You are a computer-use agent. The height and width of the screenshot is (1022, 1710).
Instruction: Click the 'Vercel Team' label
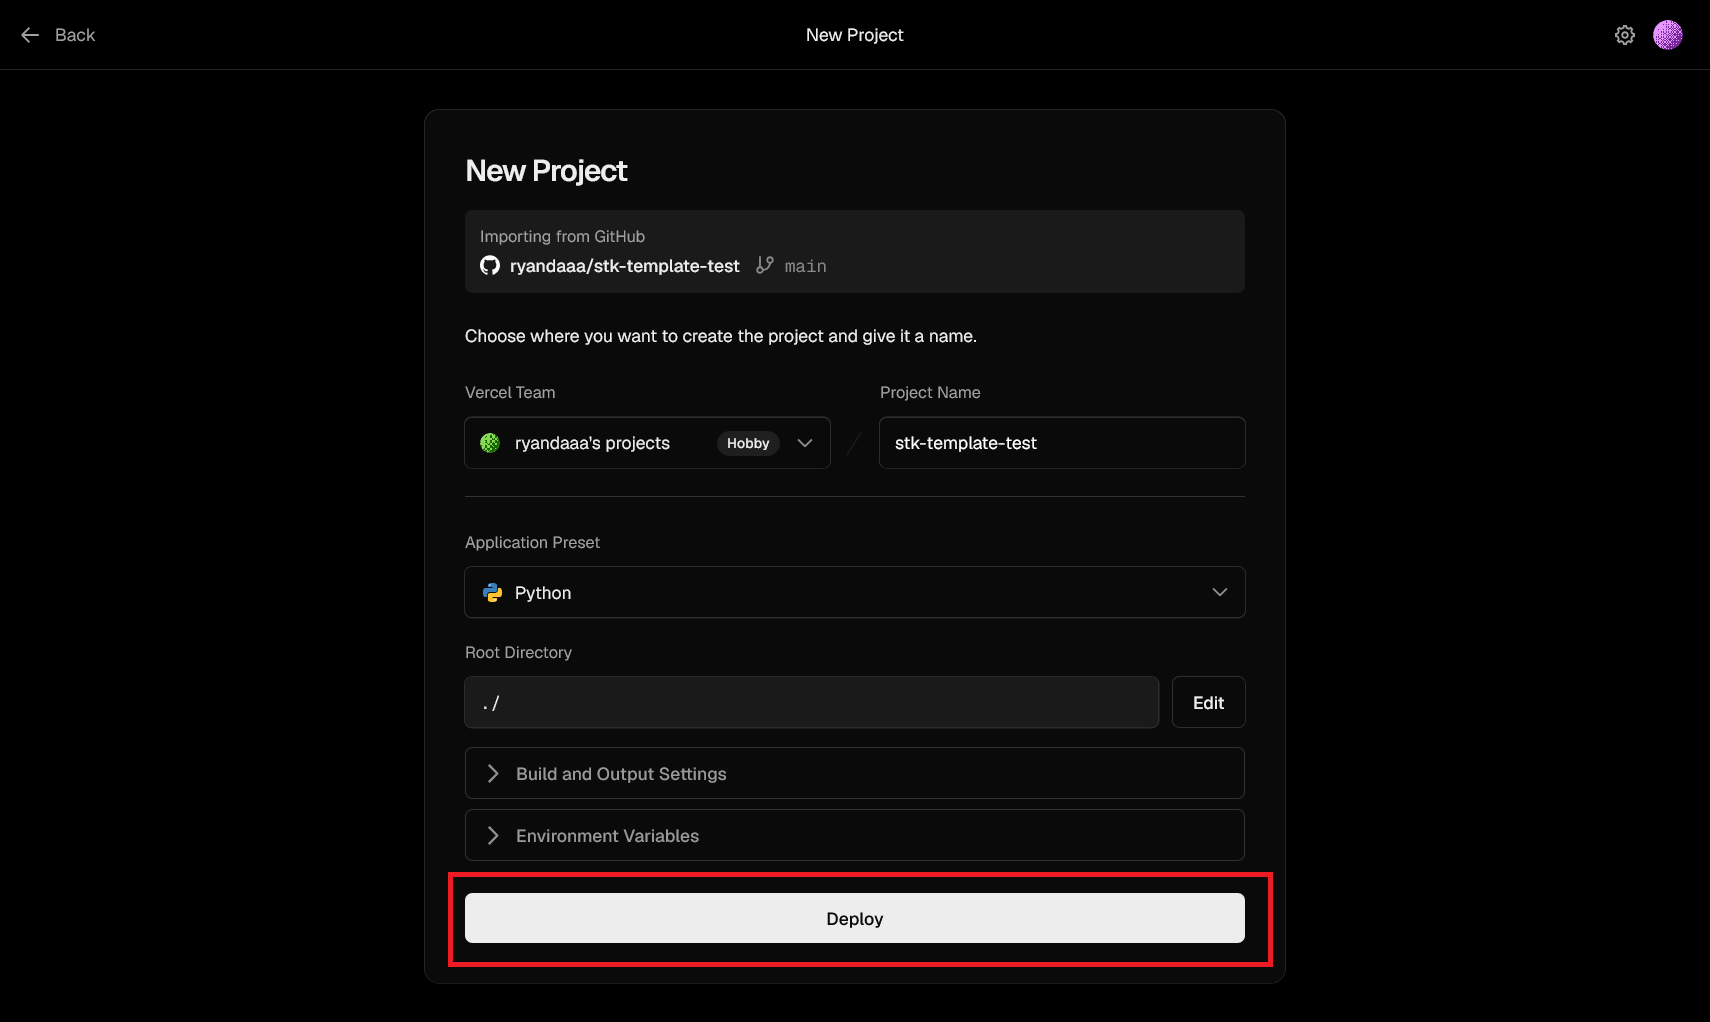click(510, 392)
